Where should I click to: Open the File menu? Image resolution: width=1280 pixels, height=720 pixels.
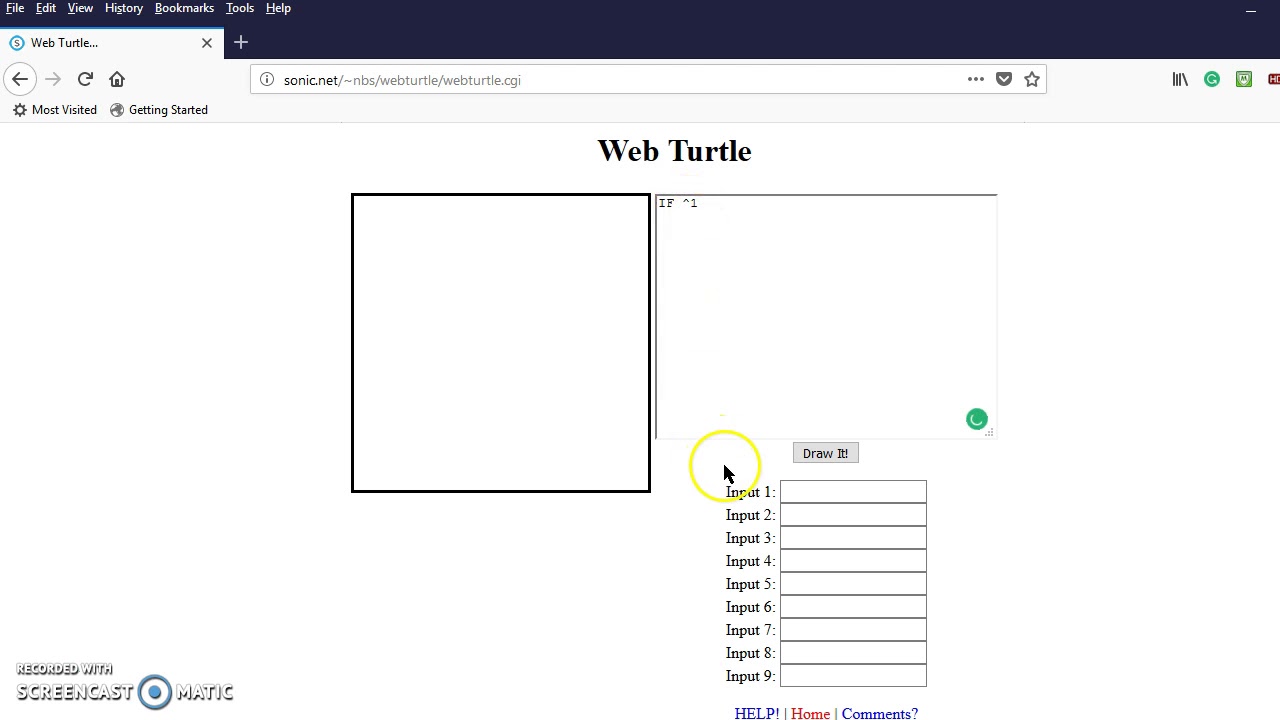coord(15,8)
